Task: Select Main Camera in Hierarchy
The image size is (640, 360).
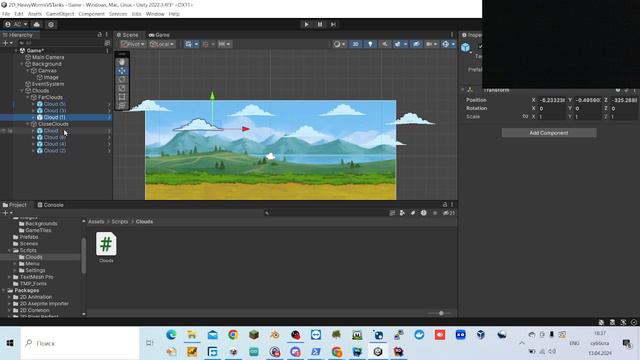Action: tap(48, 58)
